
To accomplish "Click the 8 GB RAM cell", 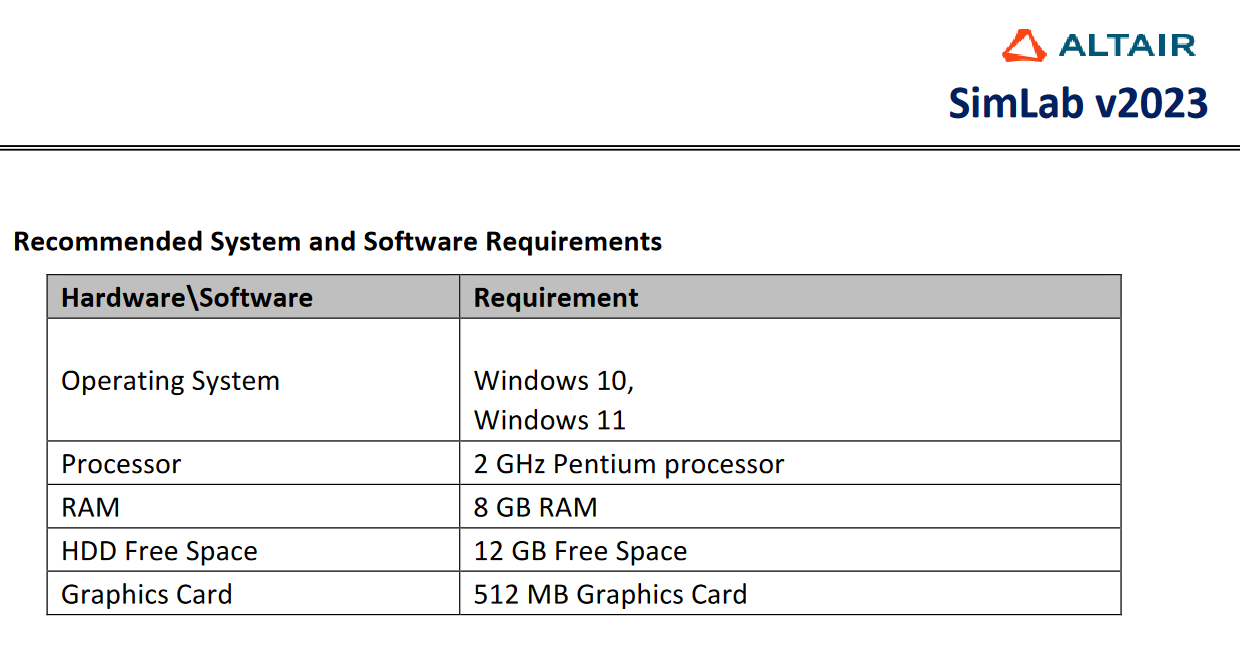I will tap(535, 507).
